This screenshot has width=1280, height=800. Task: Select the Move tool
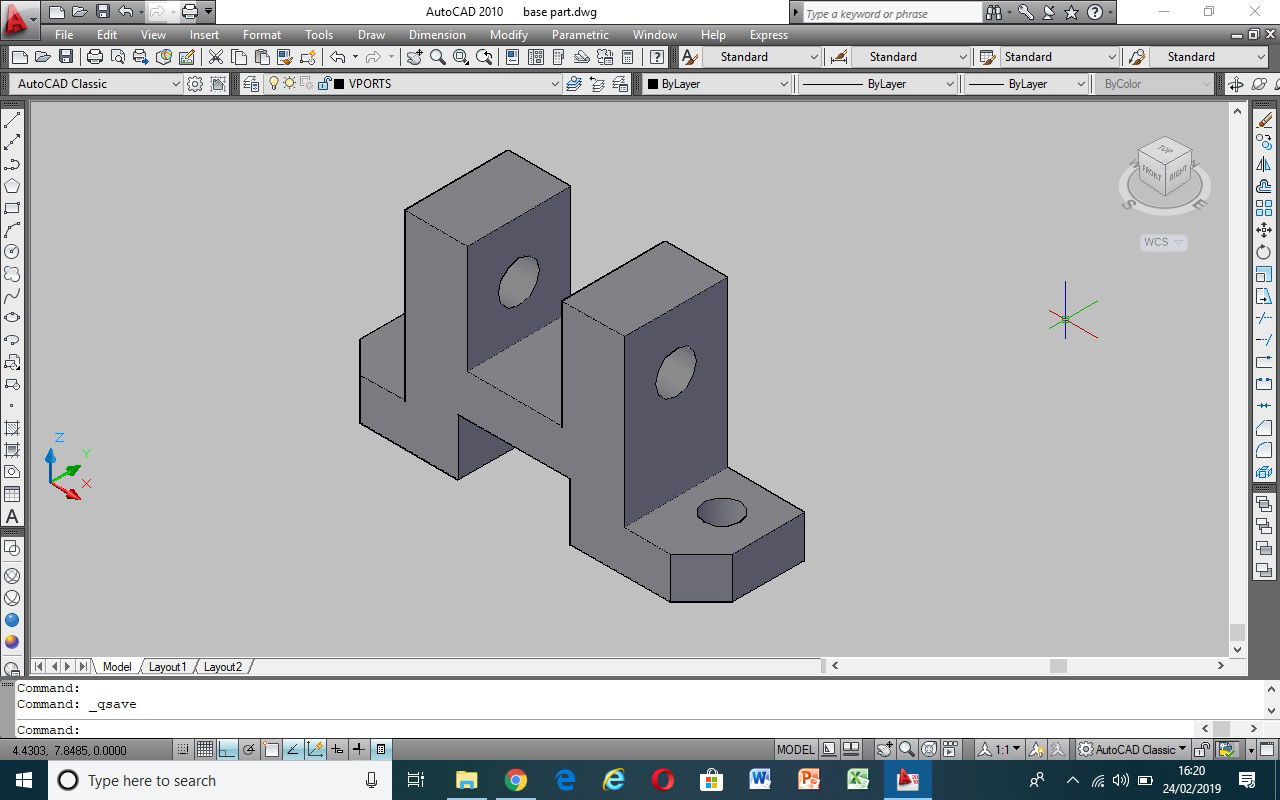1262,228
